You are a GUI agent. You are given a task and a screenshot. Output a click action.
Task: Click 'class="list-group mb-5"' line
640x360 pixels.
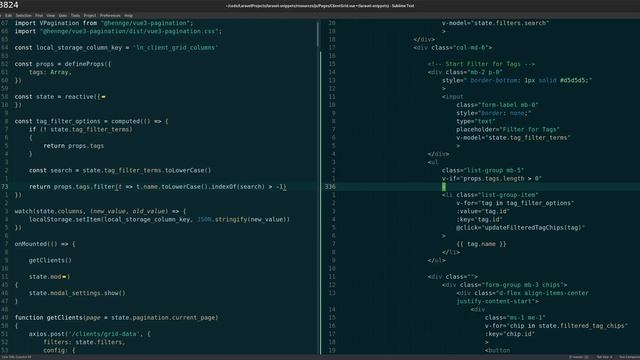pyautogui.click(x=483, y=170)
